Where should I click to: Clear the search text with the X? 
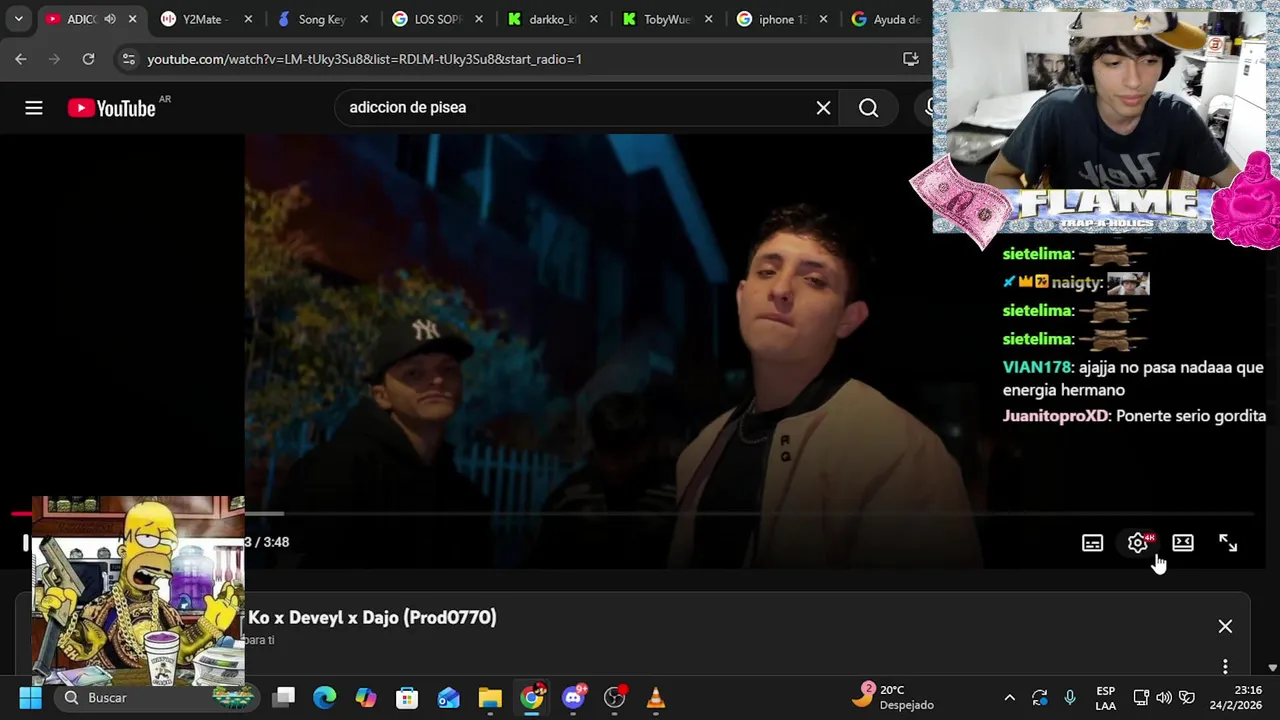(823, 108)
